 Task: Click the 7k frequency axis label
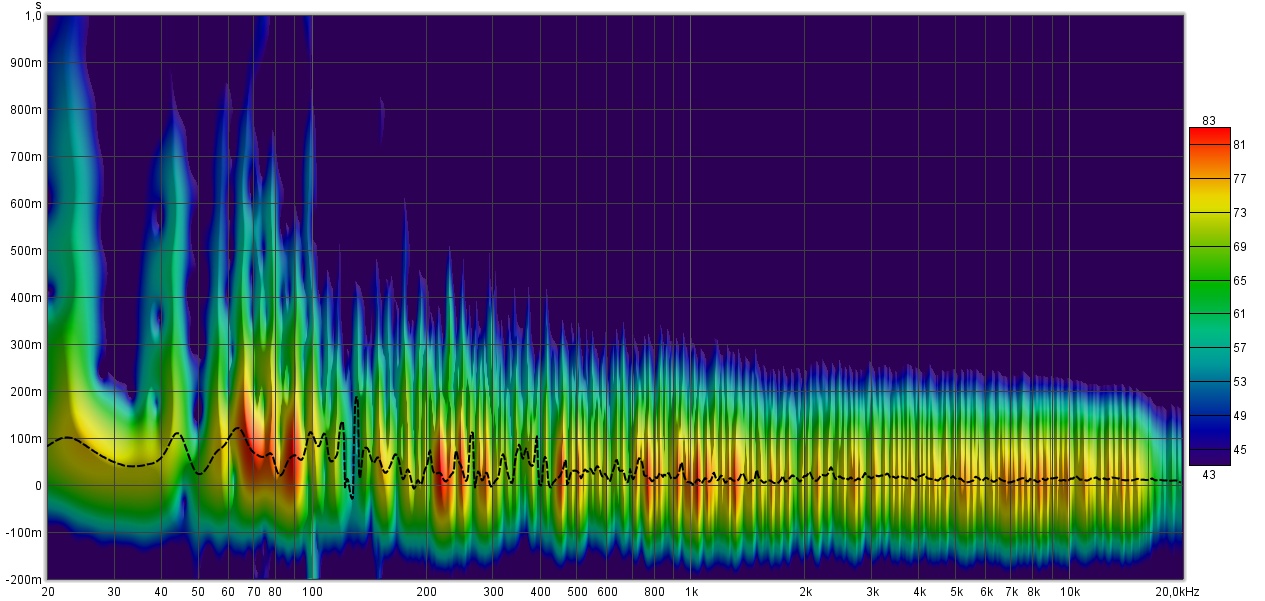pos(1011,592)
